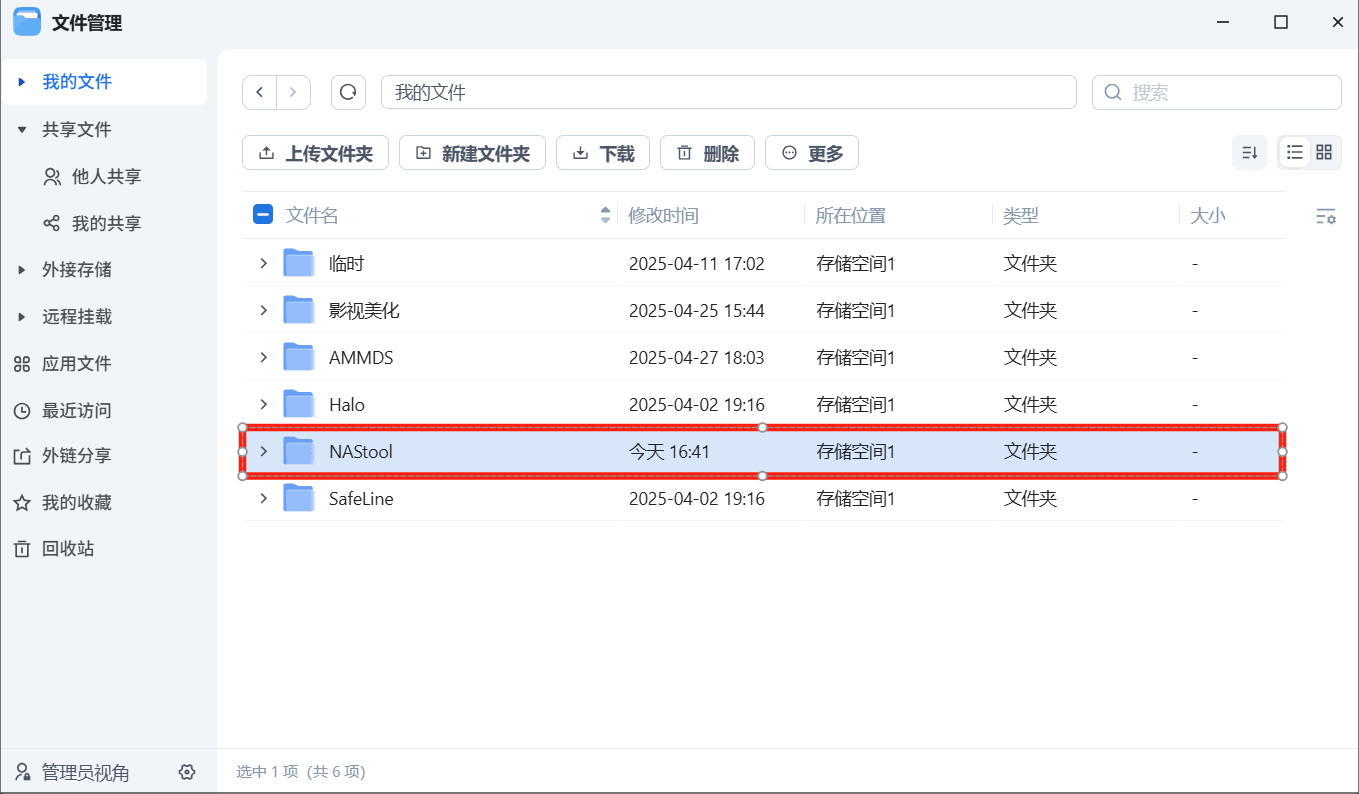Go back with the left arrow button

point(260,92)
